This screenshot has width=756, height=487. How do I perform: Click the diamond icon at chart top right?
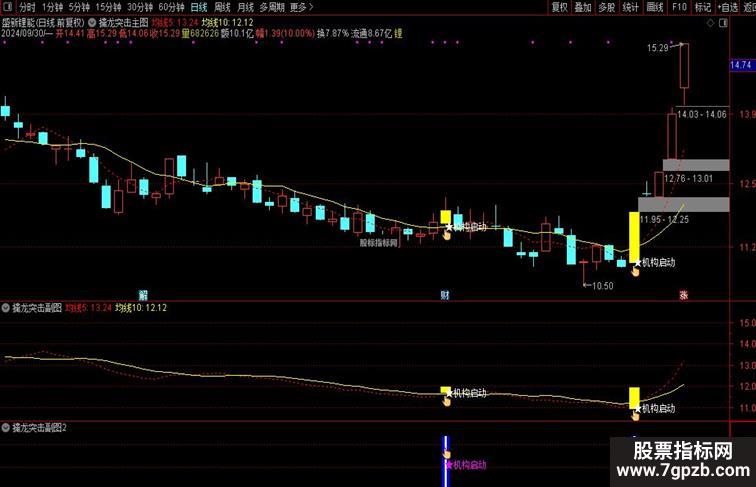pos(710,23)
